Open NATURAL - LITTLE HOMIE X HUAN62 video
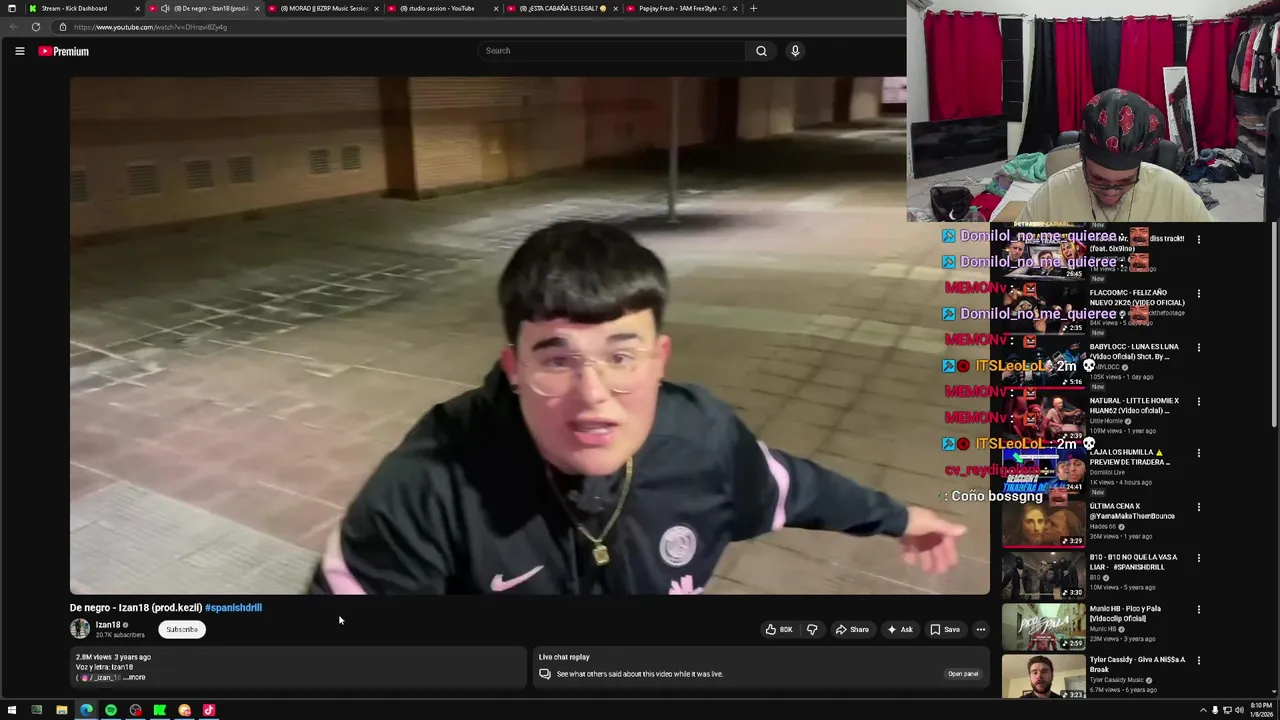The image size is (1280, 720). pos(1134,405)
